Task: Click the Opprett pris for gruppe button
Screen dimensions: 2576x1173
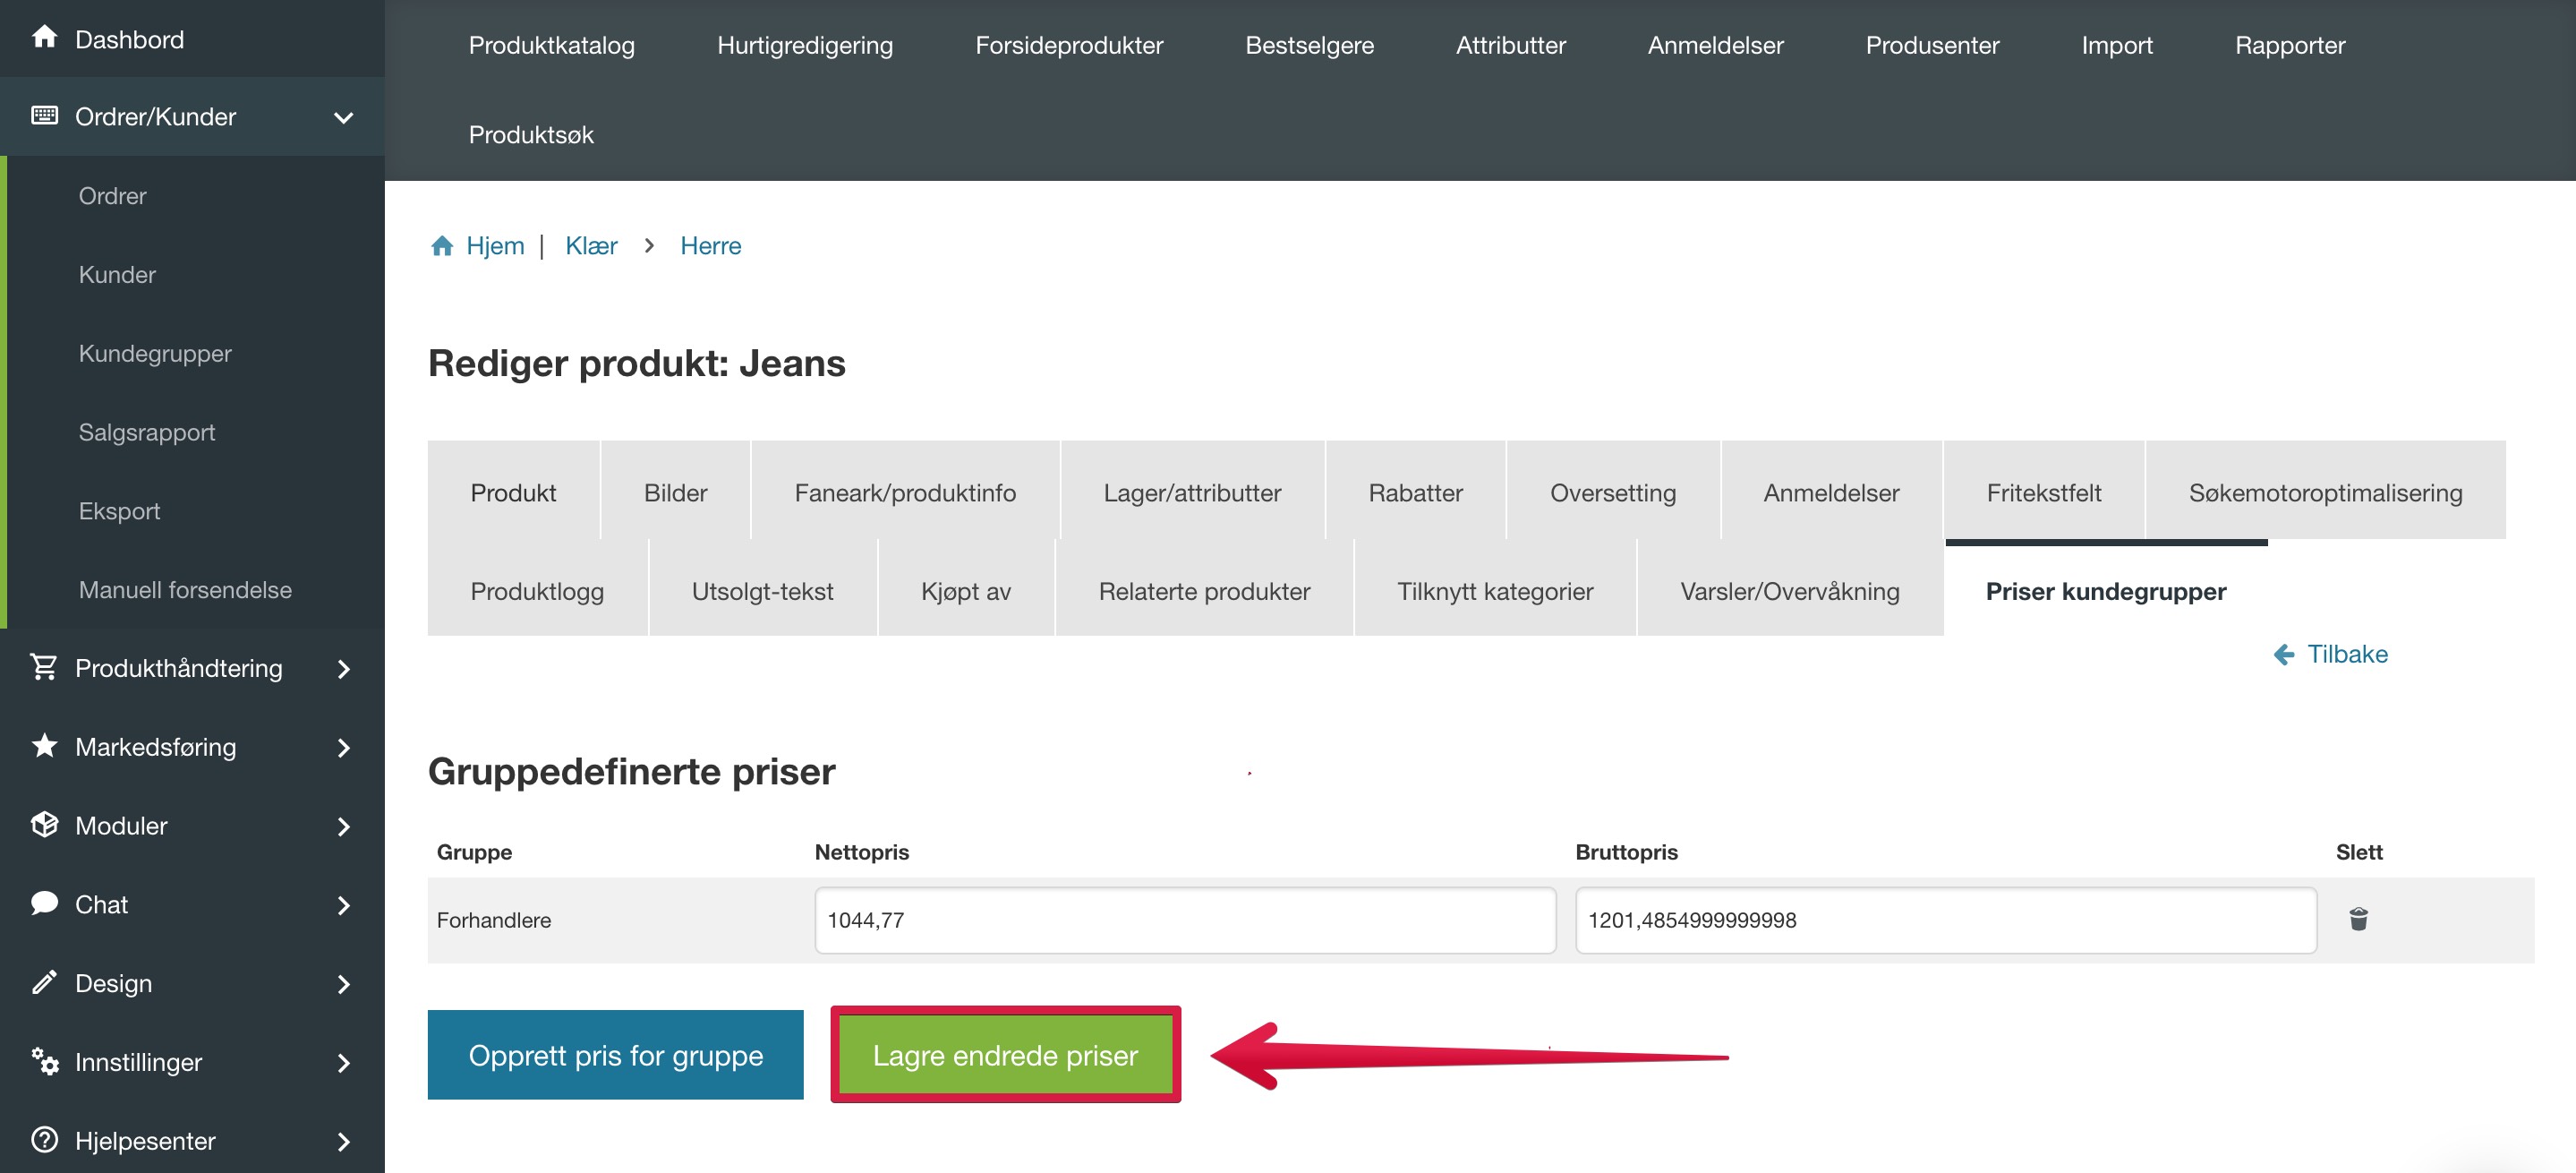Action: click(x=615, y=1054)
